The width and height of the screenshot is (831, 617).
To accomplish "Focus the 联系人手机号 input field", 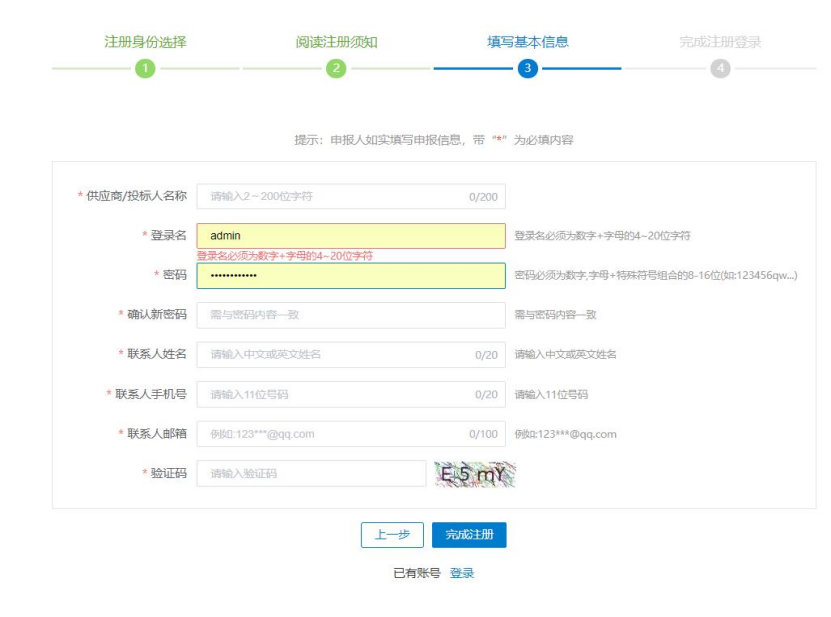I will coord(351,394).
